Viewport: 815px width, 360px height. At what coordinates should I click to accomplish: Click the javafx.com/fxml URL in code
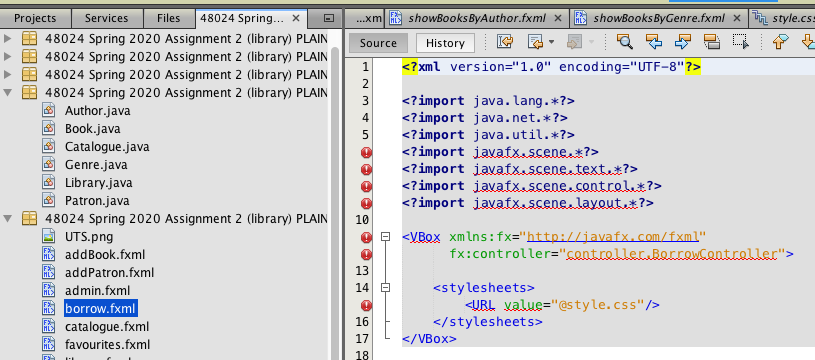(x=613, y=237)
